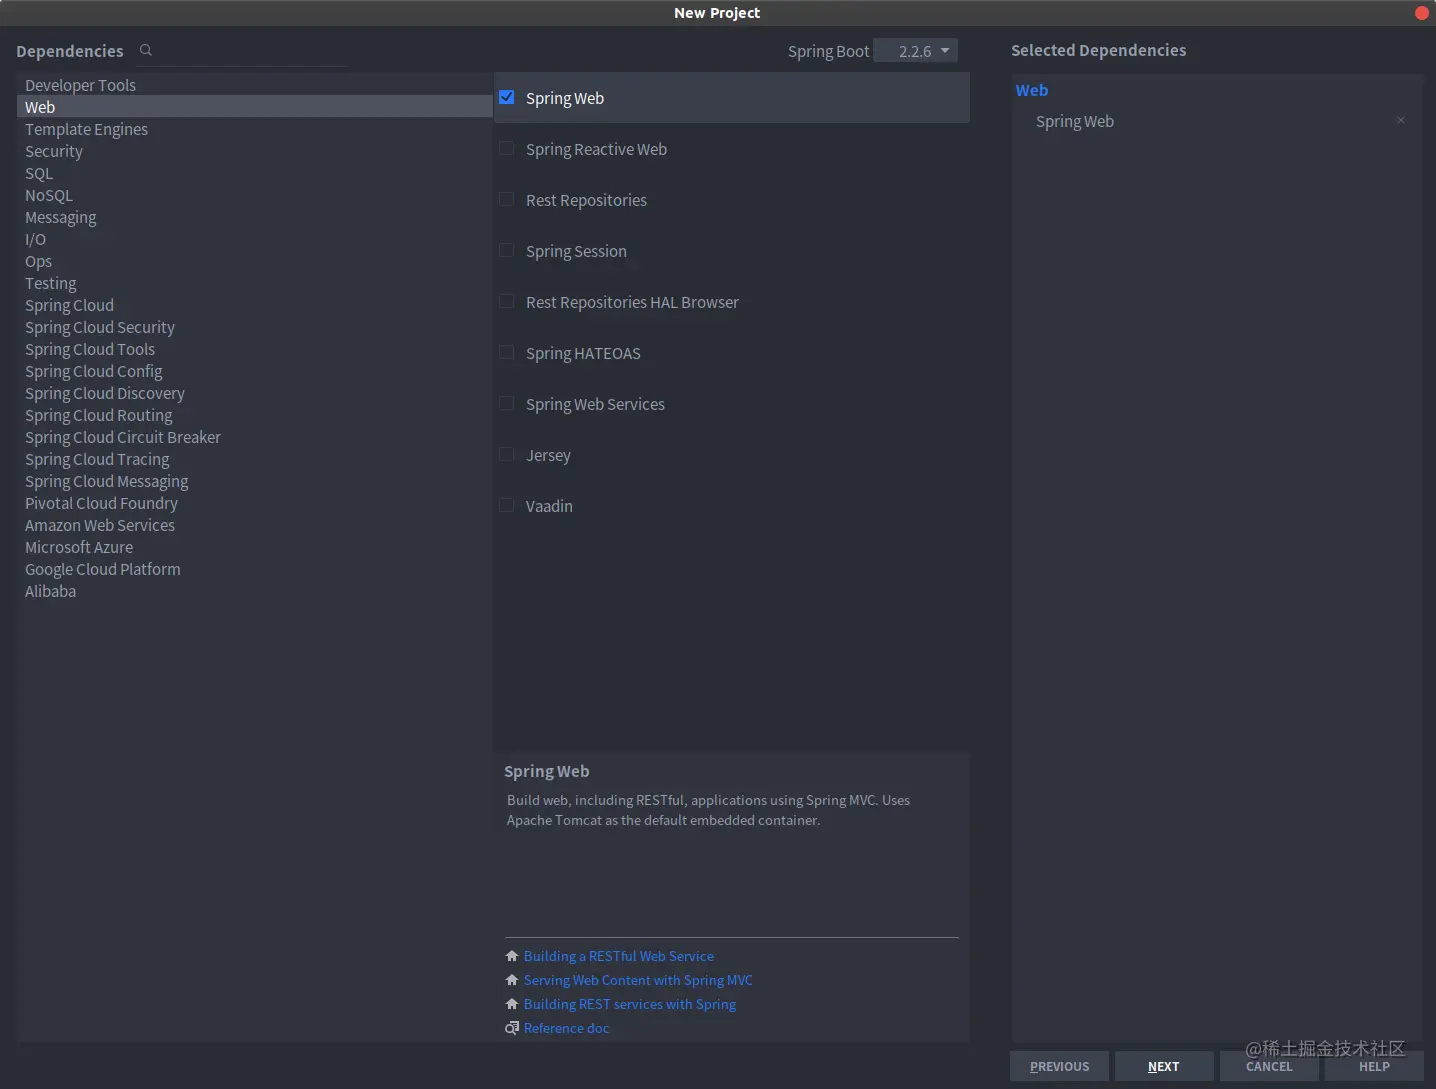This screenshot has width=1436, height=1089.
Task: Check the Rest Repositories checkbox
Action: point(507,199)
